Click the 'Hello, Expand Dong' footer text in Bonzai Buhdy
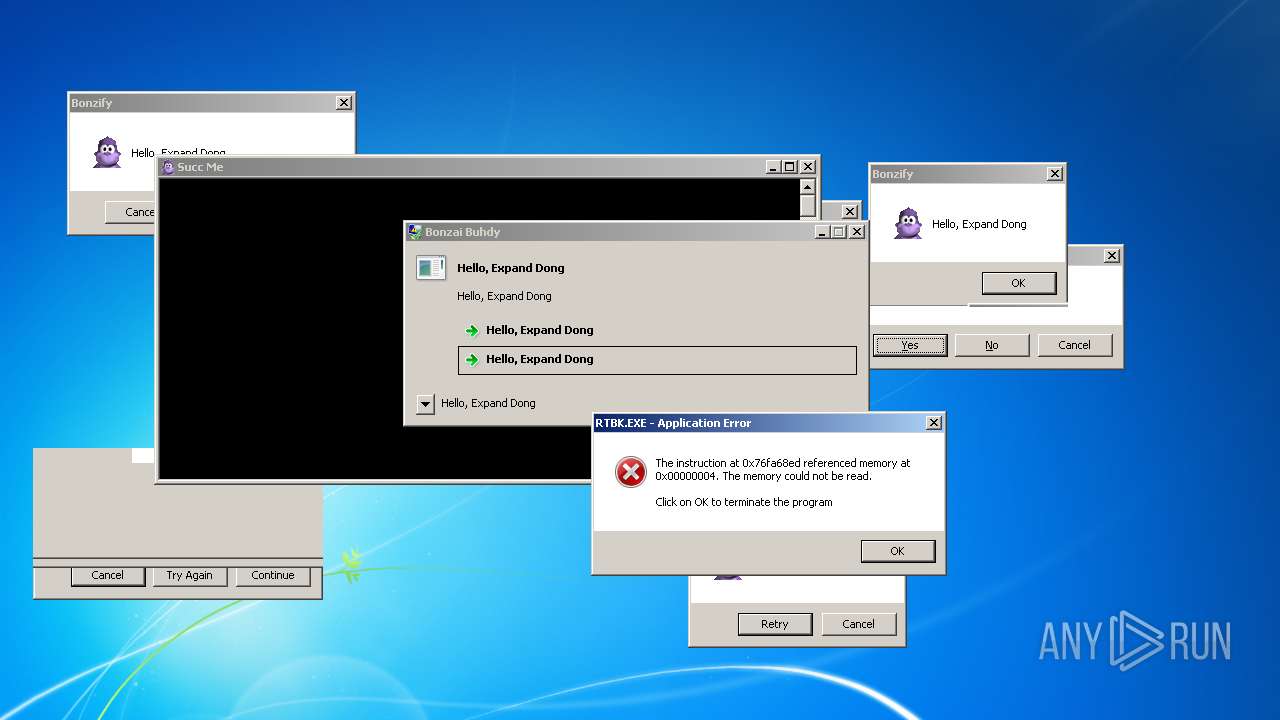The image size is (1280, 720). coord(488,404)
